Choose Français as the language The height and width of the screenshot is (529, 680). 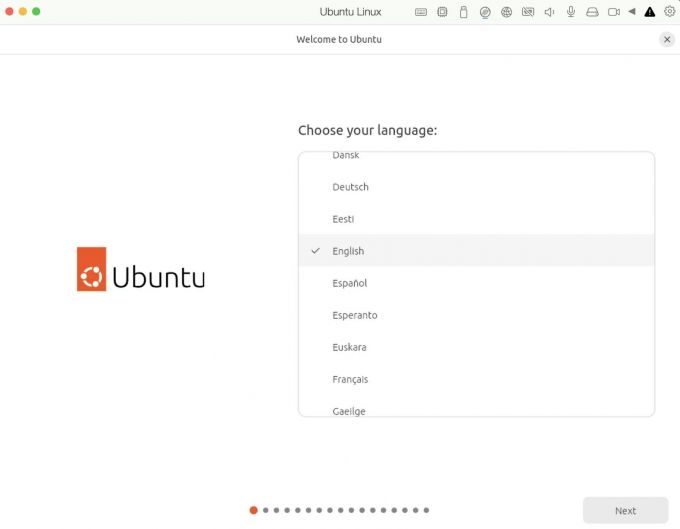[x=476, y=379]
